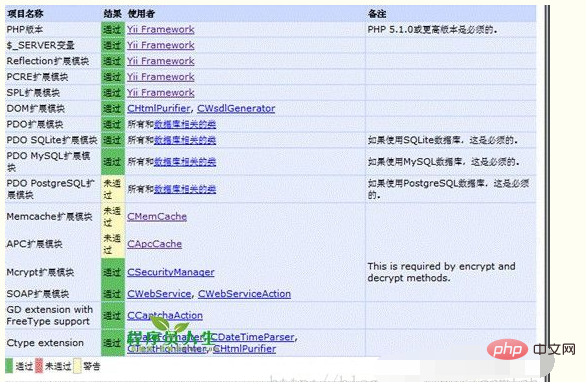586x382 pixels.
Task: Click the encrypt and decrypt methods note
Action: coord(441,272)
